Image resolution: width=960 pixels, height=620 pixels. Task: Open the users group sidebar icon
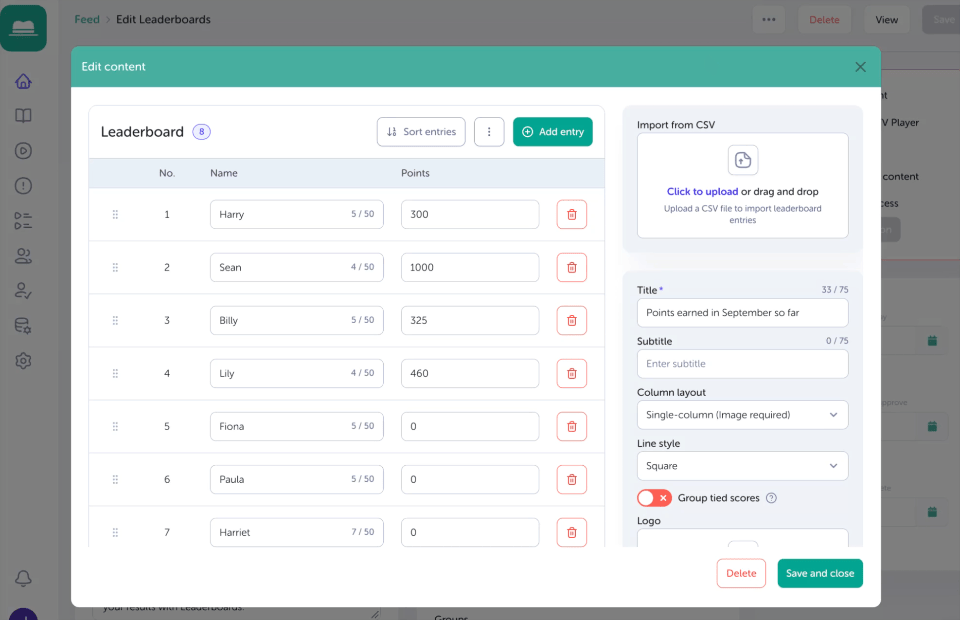[23, 255]
